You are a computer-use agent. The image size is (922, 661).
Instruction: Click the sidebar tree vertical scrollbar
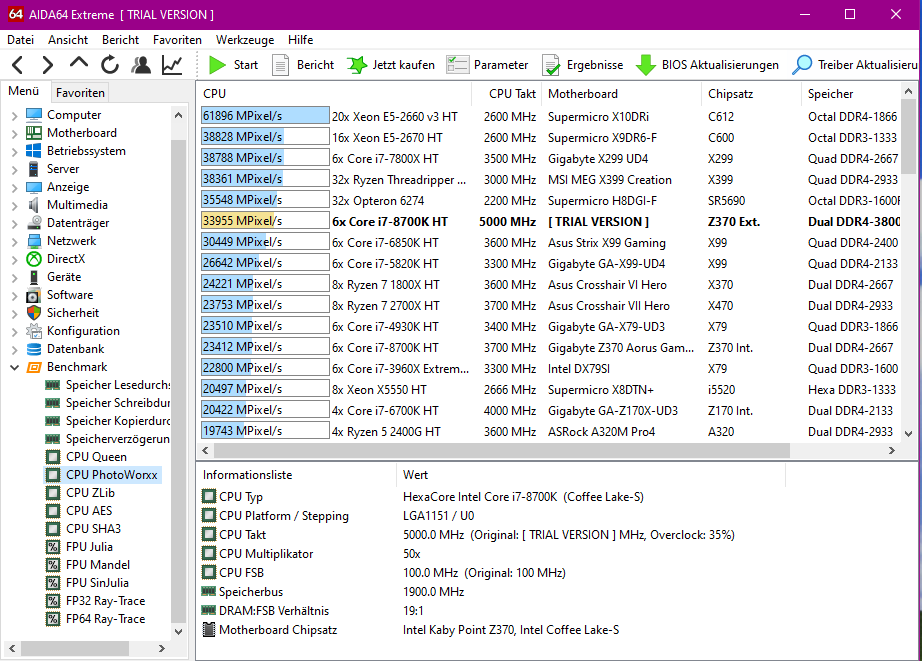[x=178, y=380]
